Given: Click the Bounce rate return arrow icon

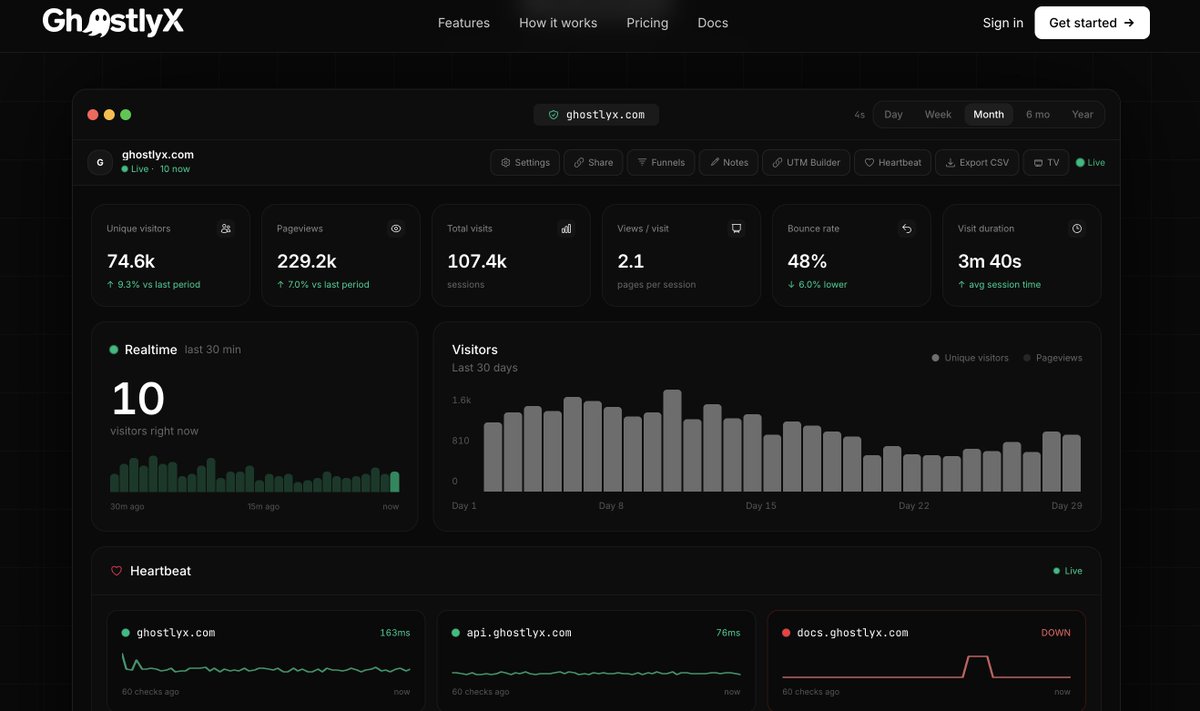Looking at the screenshot, I should 907,229.
